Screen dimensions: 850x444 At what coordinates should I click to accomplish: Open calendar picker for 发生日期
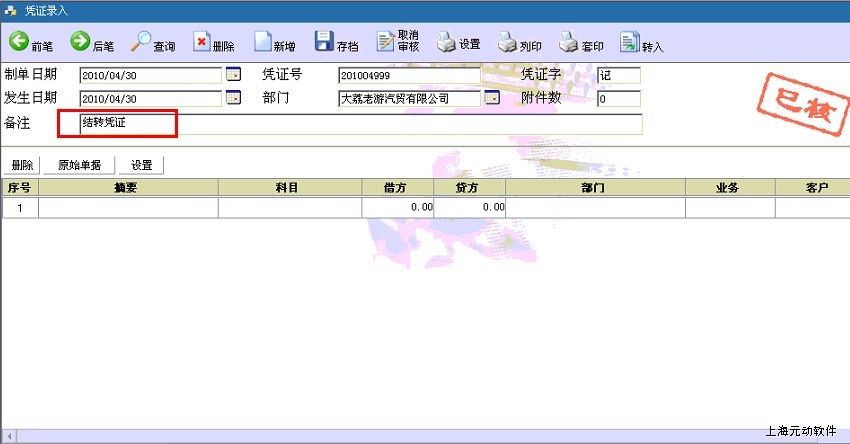point(233,98)
